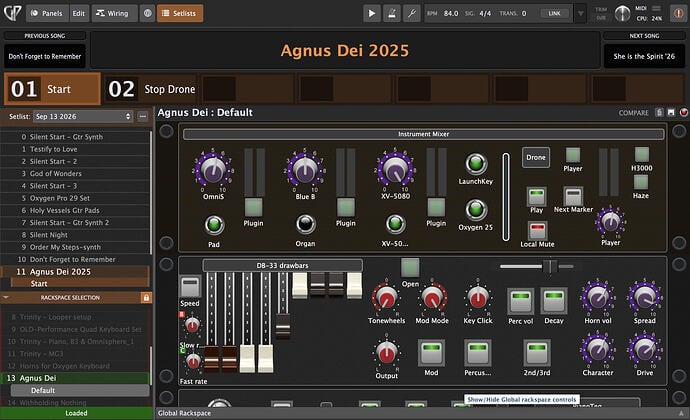The image size is (690, 420).
Task: Toggle the Haze button
Action: [x=641, y=182]
